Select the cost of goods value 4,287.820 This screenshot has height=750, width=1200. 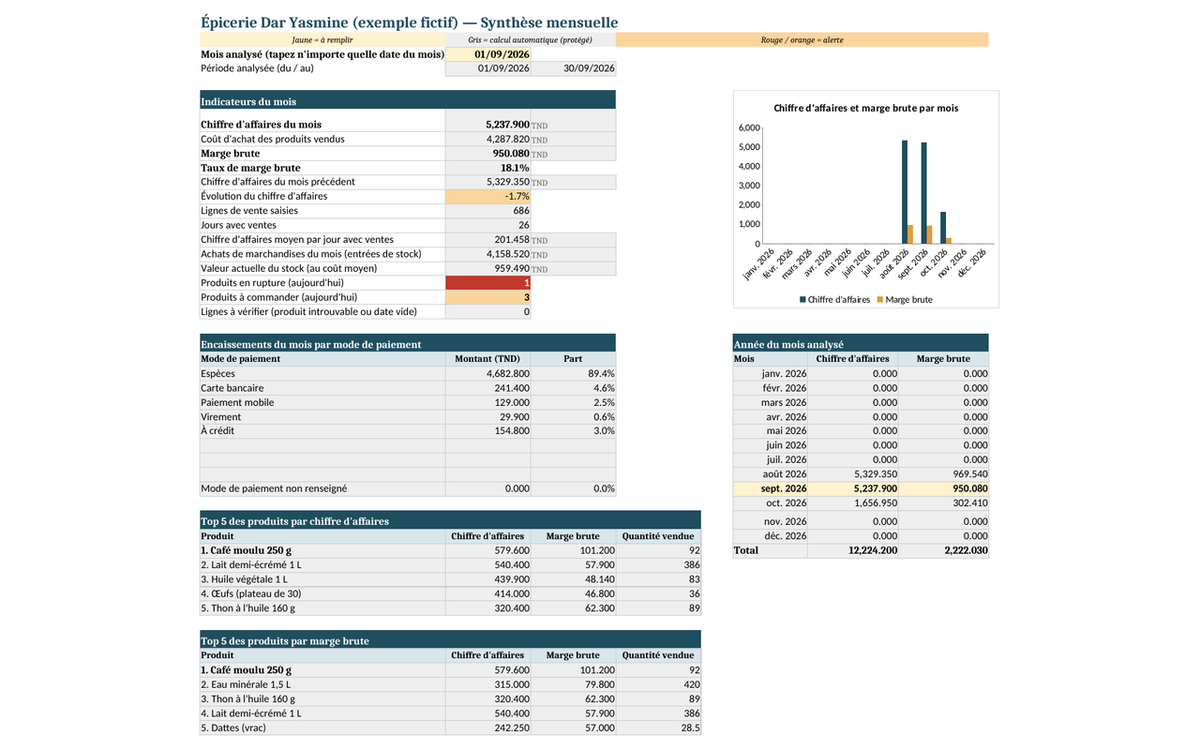pos(488,139)
